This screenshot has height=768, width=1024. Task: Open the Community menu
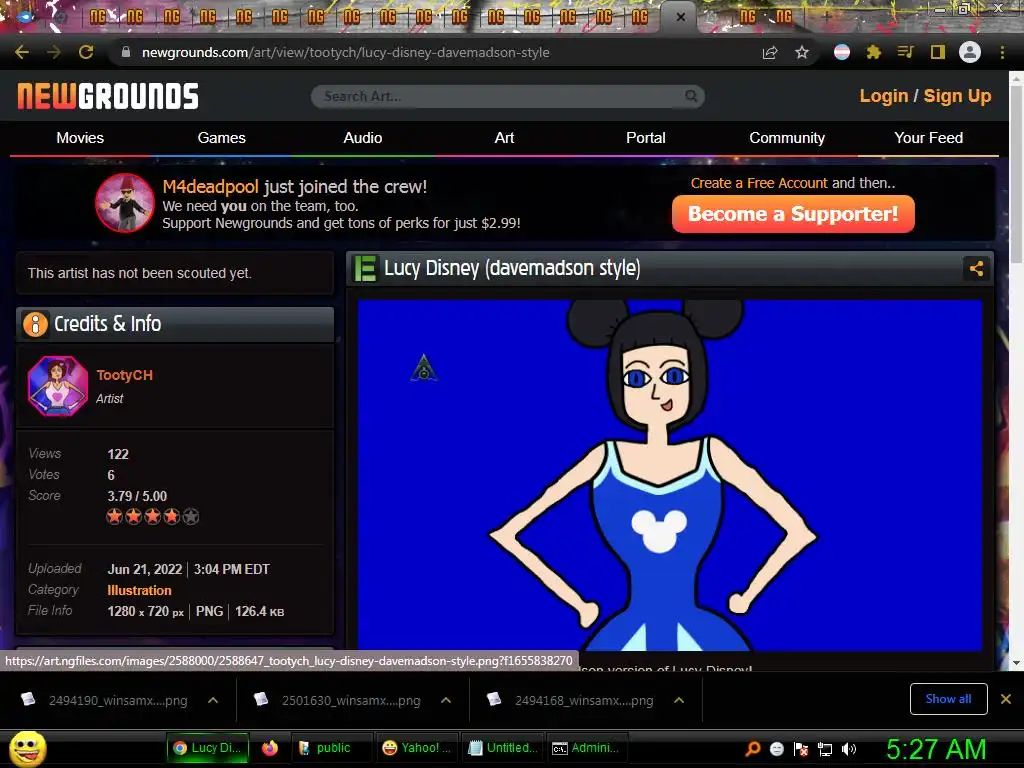[x=787, y=138]
